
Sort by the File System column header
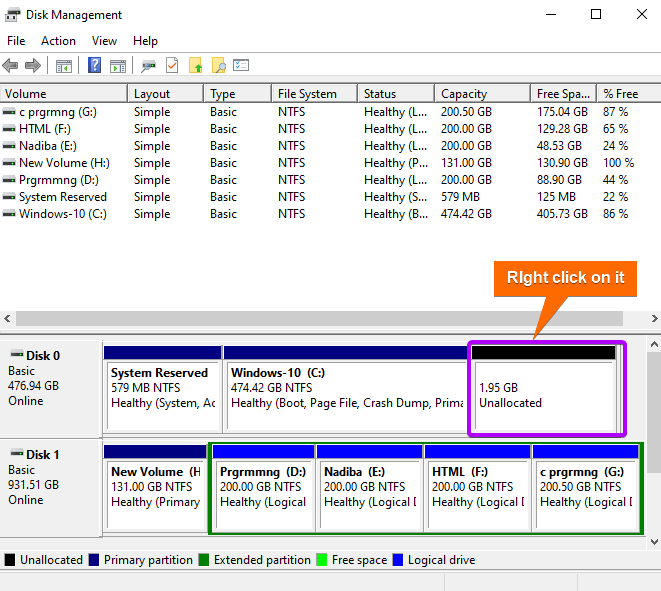314,94
